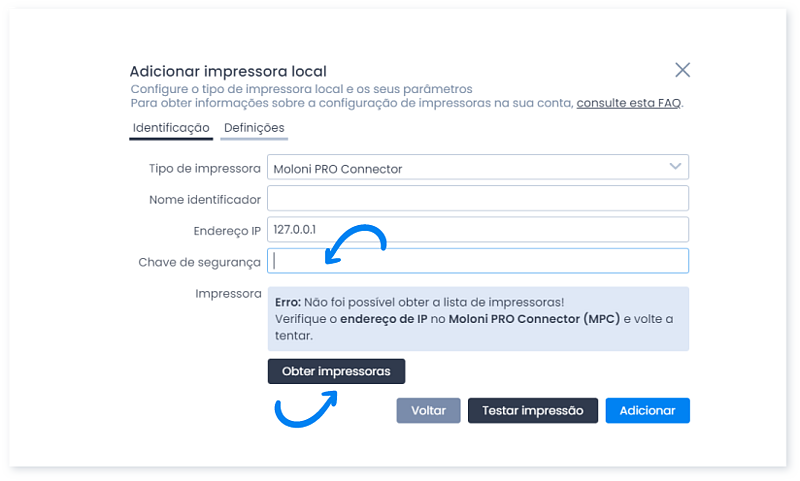Click the 'Tipo de impressora' label
800x481 pixels.
(204, 168)
